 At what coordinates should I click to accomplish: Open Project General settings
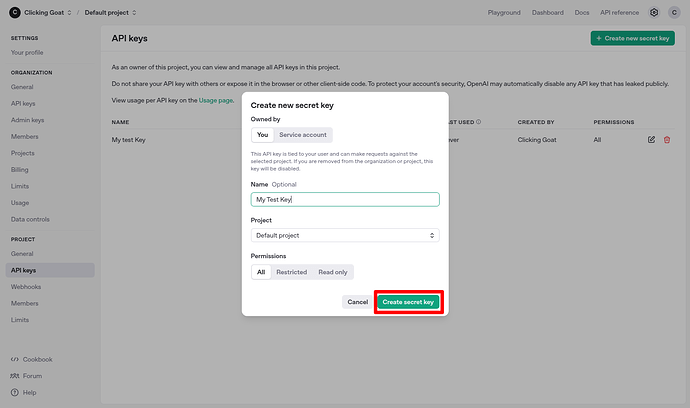22,254
